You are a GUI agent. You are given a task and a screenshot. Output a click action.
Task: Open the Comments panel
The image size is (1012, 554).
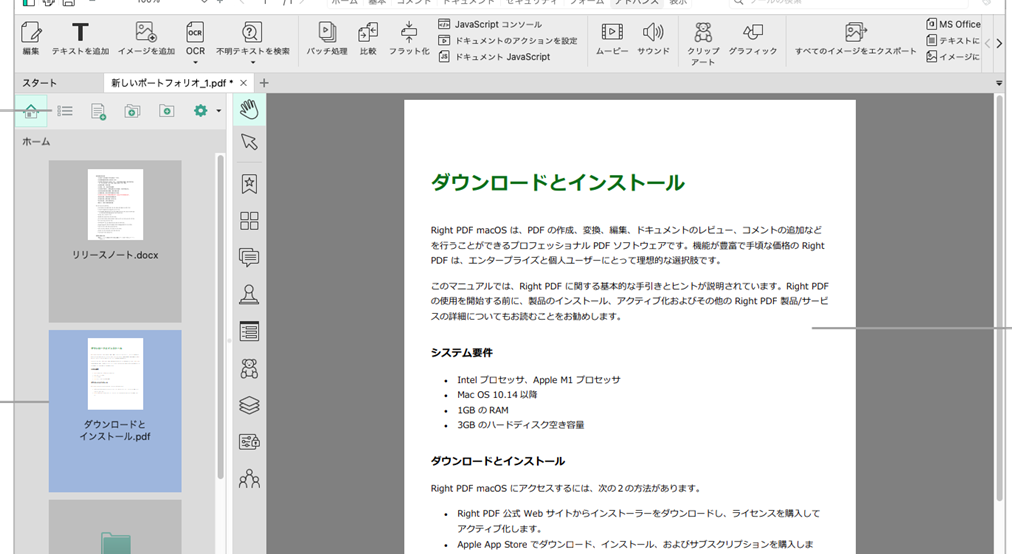[249, 258]
